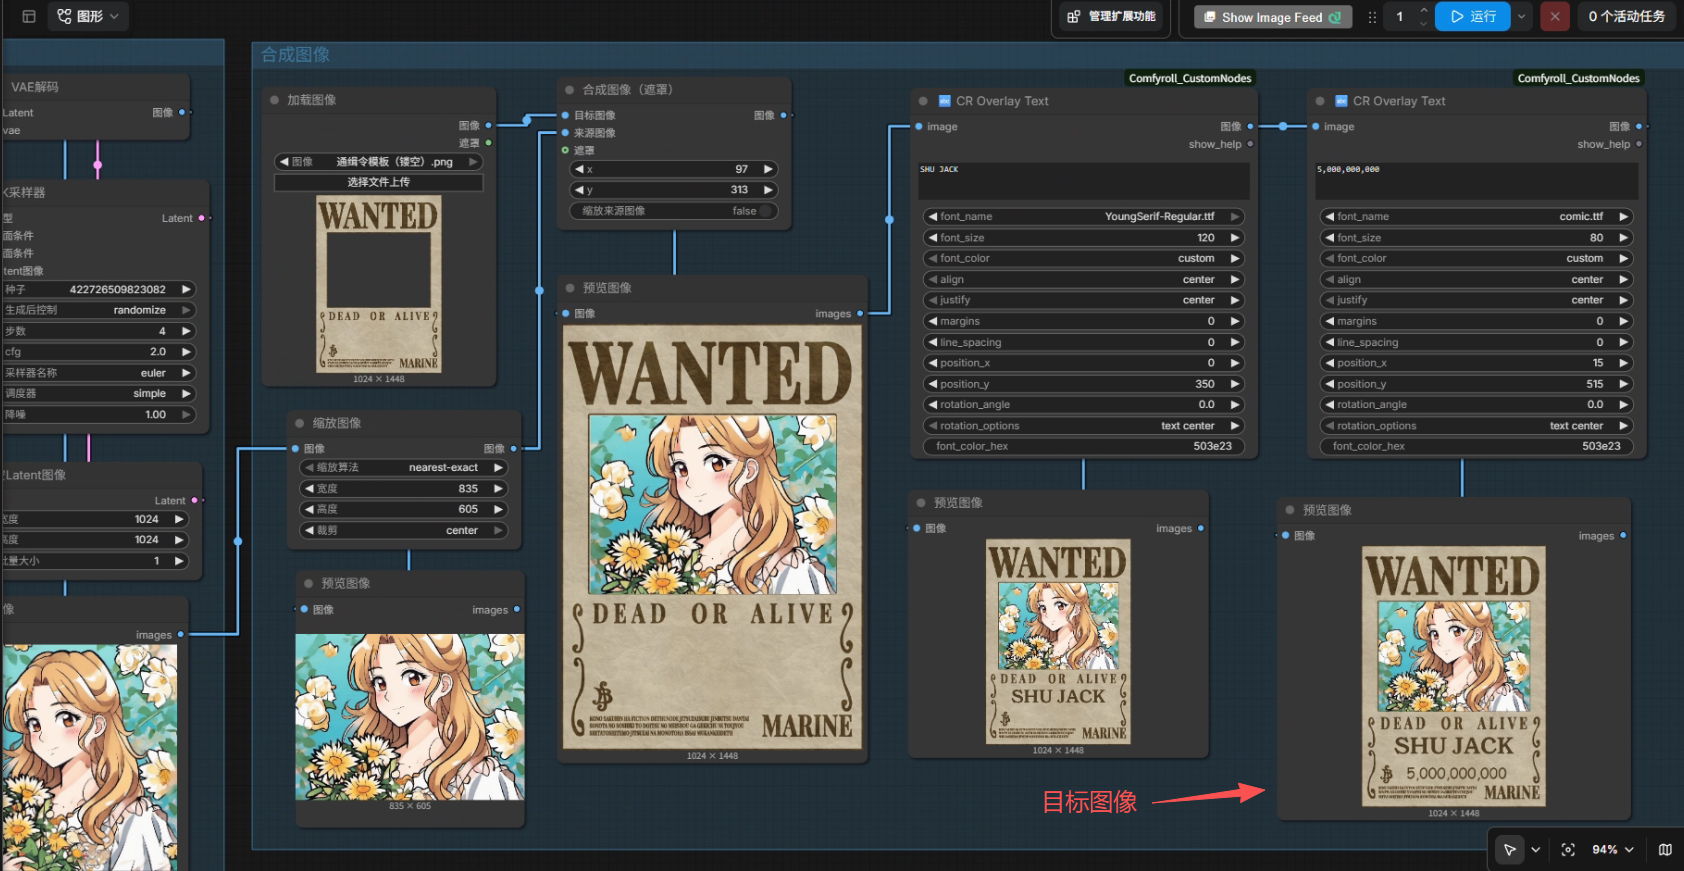1684x871 pixels.
Task: Open the 0个活动任务 queue indicator
Action: click(x=1626, y=17)
